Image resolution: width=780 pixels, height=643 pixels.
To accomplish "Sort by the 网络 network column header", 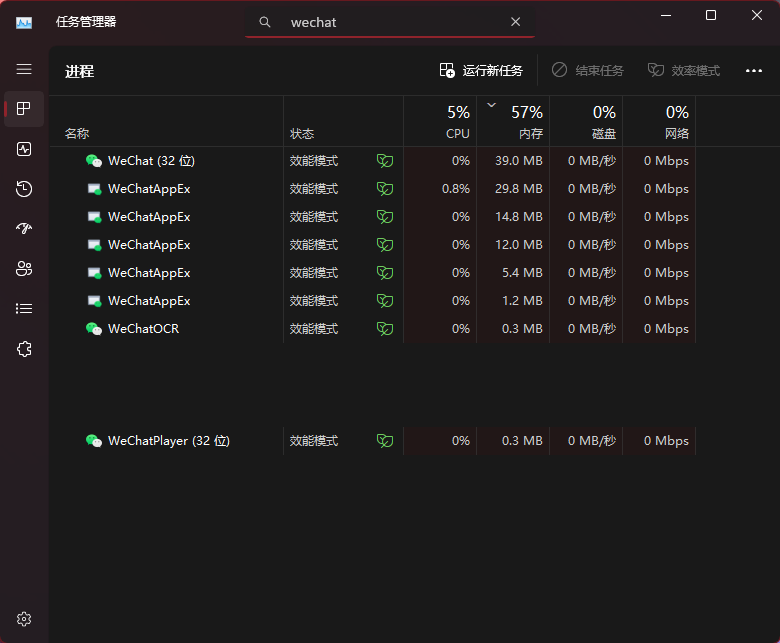I will tap(659, 121).
